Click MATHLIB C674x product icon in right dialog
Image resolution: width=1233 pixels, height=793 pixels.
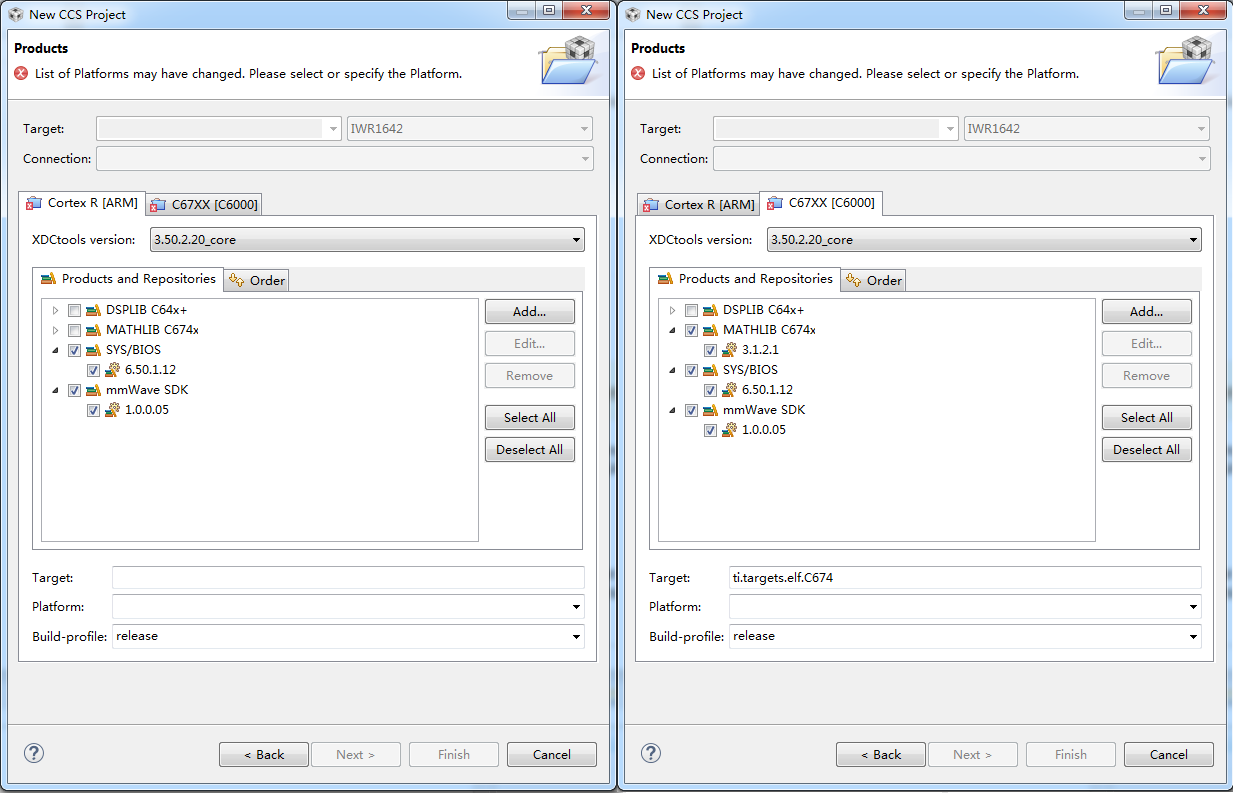(710, 330)
